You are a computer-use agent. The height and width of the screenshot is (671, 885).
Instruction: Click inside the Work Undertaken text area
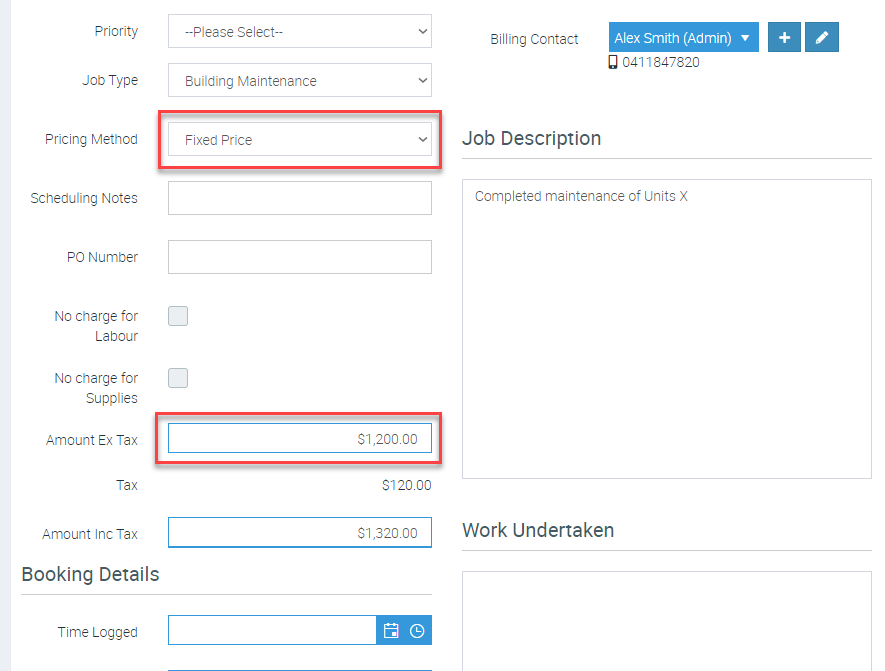coord(666,620)
